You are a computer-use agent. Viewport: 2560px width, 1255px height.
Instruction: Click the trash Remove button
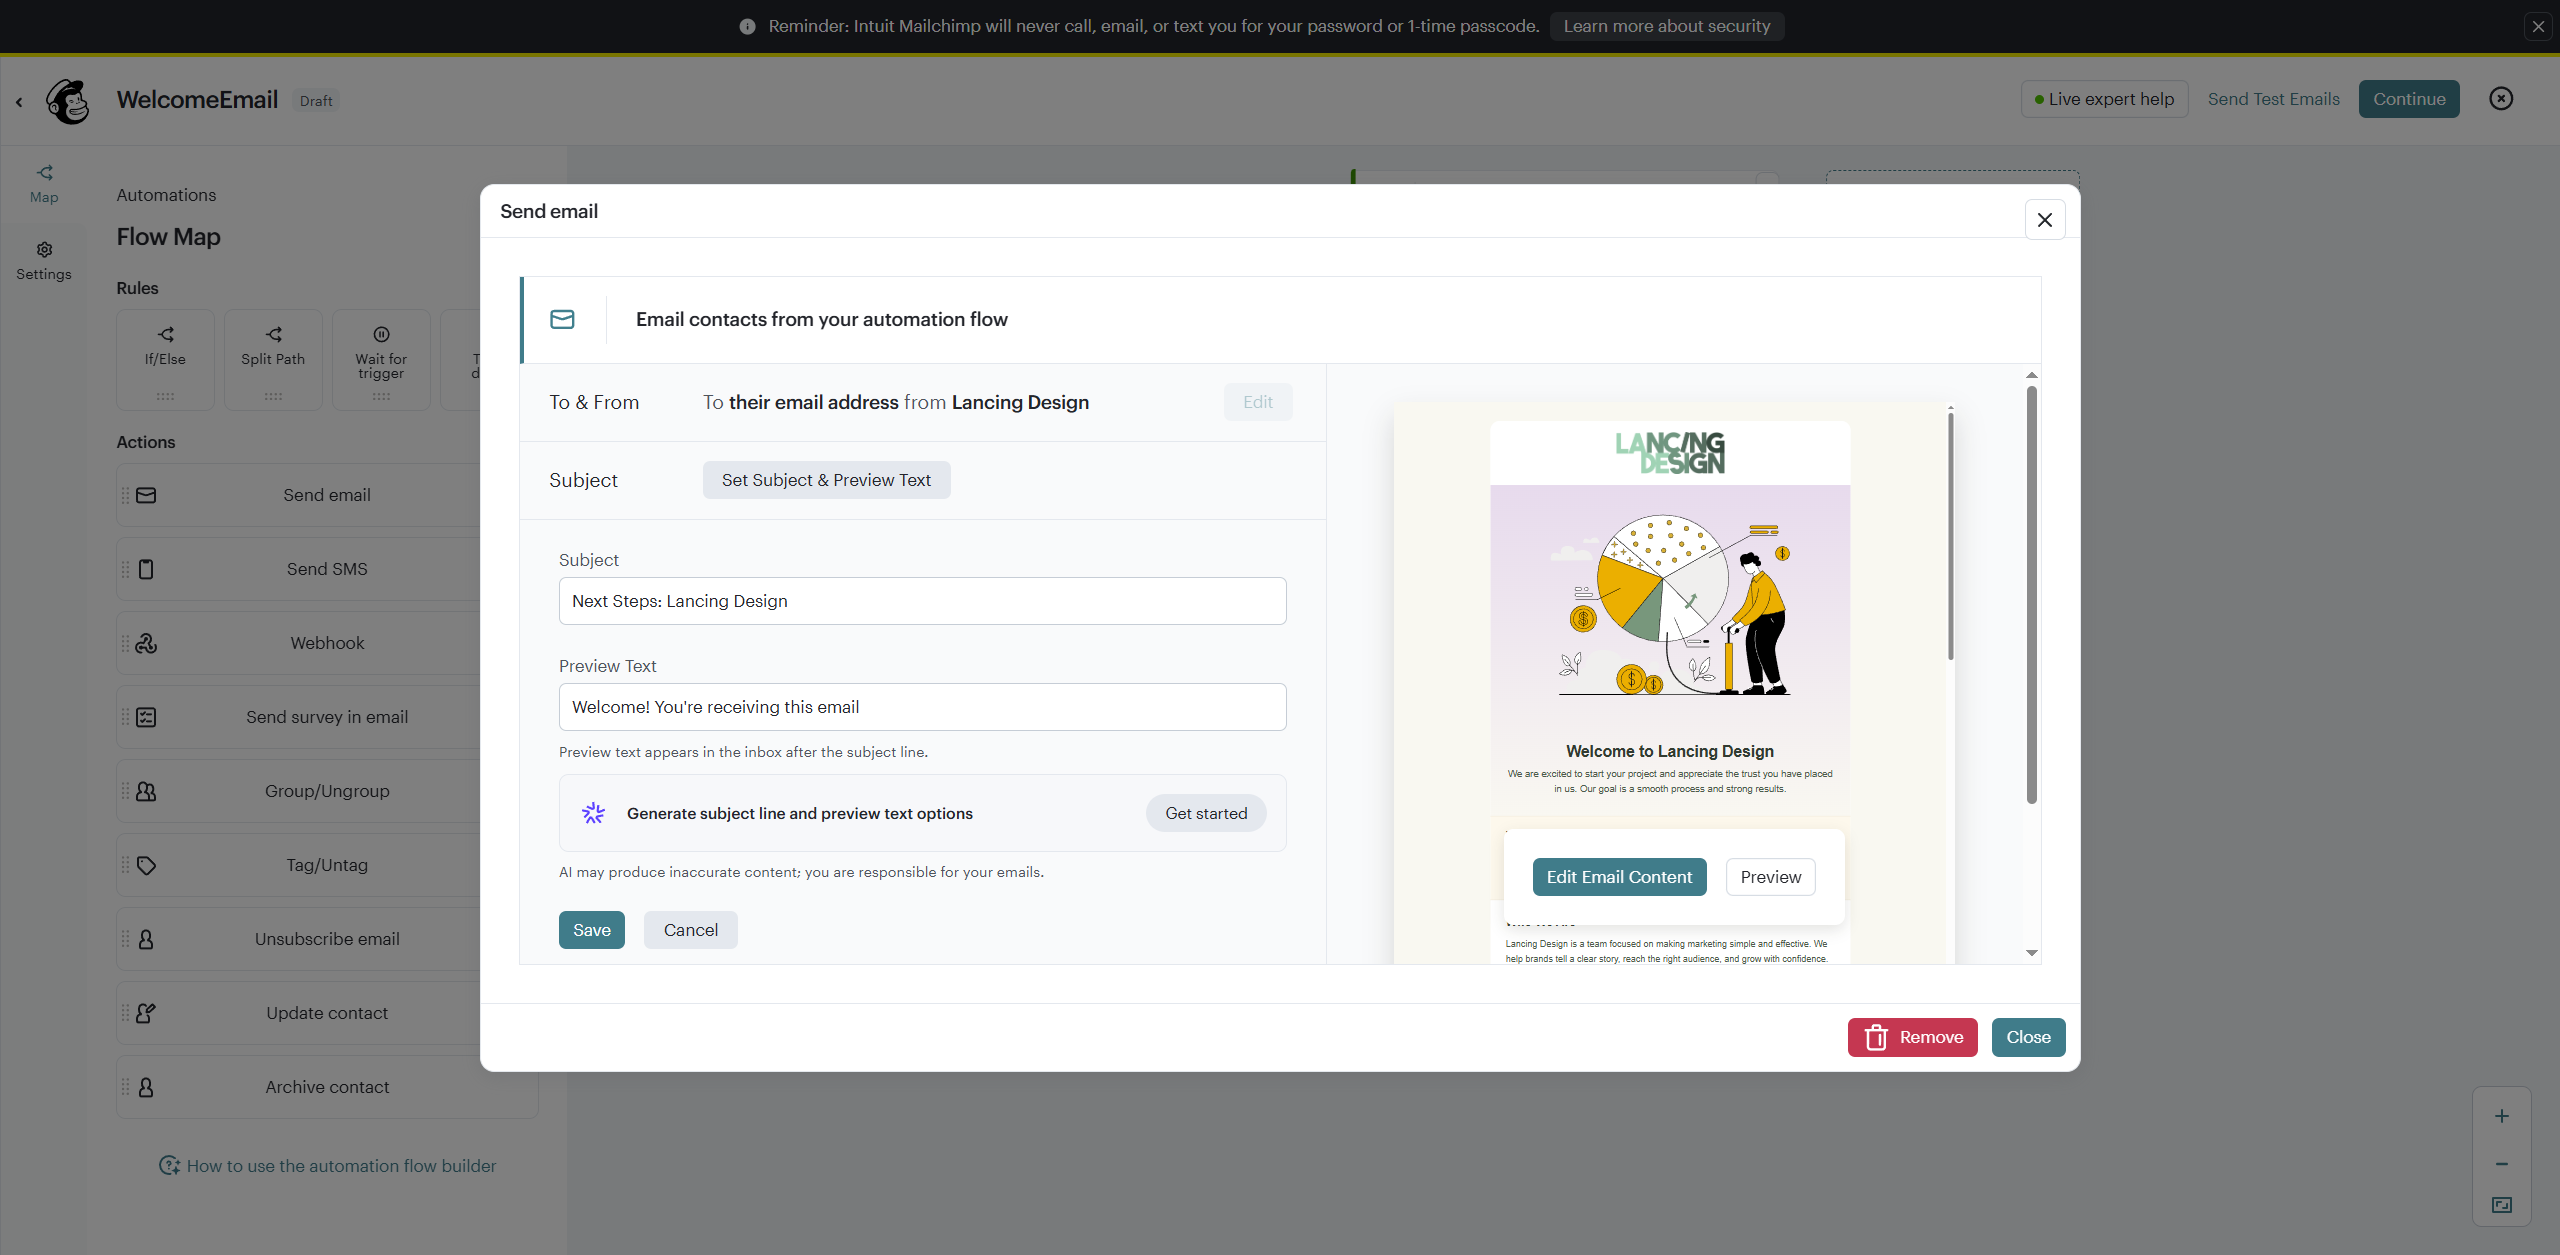click(x=1912, y=1037)
